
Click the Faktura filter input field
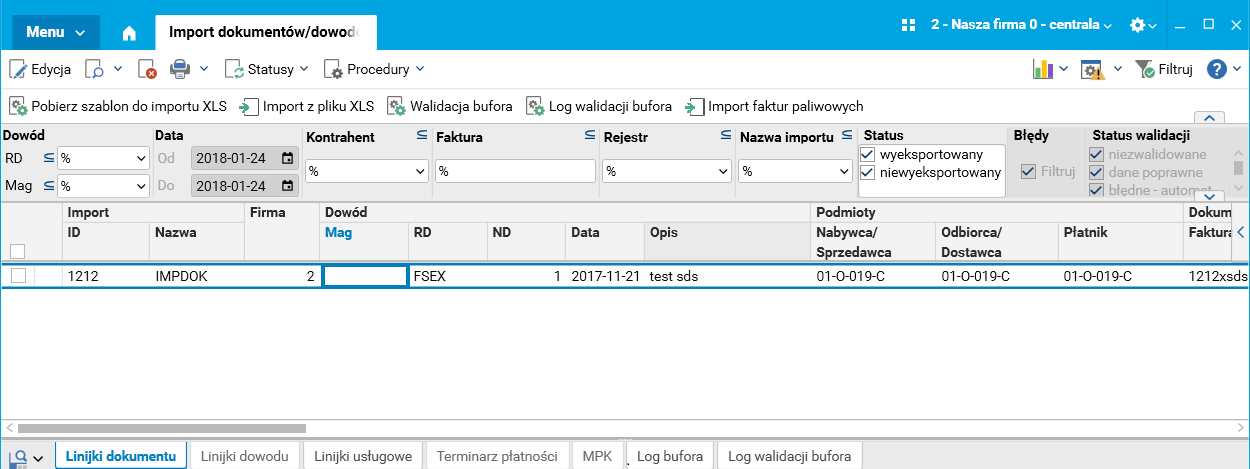pos(515,171)
